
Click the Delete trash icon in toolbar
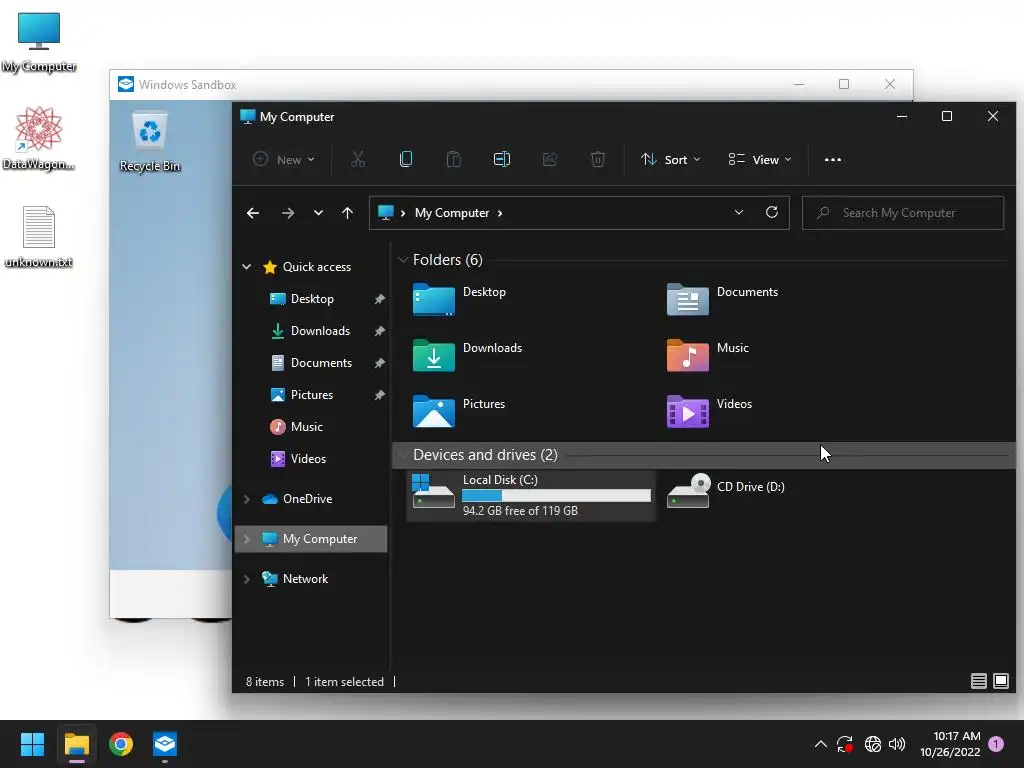pyautogui.click(x=598, y=159)
